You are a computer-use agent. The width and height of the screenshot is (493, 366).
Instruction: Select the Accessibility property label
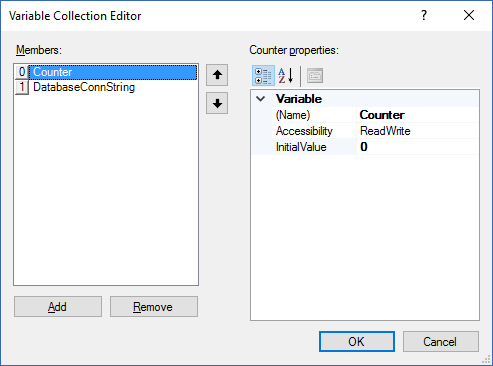304,131
